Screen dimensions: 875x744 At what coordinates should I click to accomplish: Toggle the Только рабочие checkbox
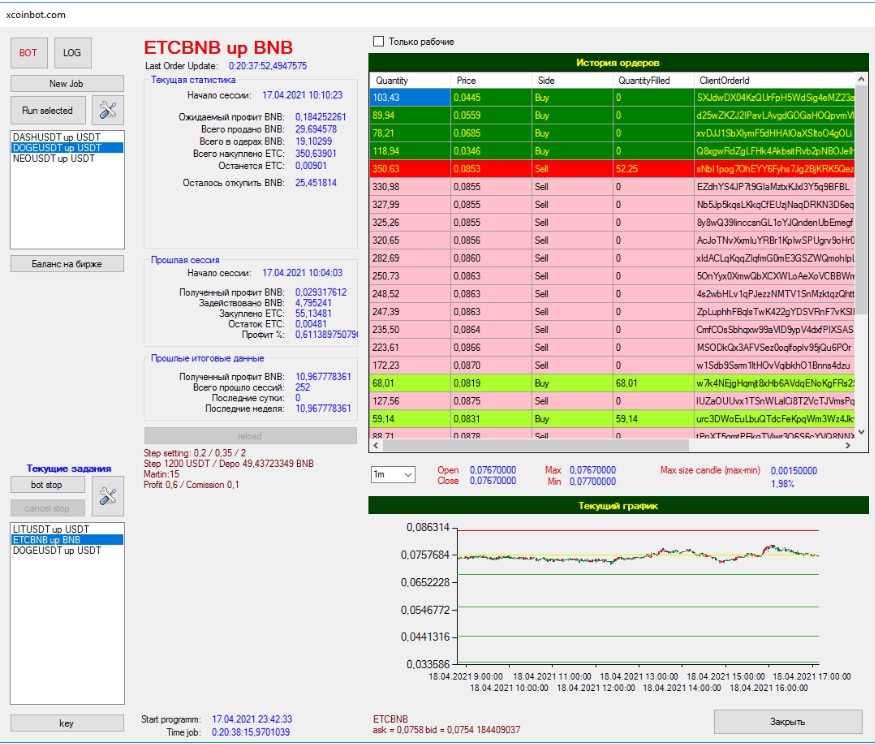(x=378, y=41)
